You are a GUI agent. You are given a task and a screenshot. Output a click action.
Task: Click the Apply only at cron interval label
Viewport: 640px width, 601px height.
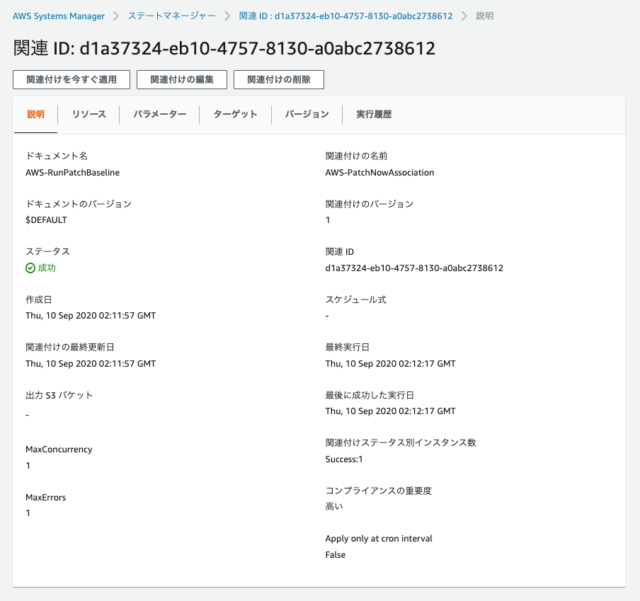pyautogui.click(x=379, y=539)
